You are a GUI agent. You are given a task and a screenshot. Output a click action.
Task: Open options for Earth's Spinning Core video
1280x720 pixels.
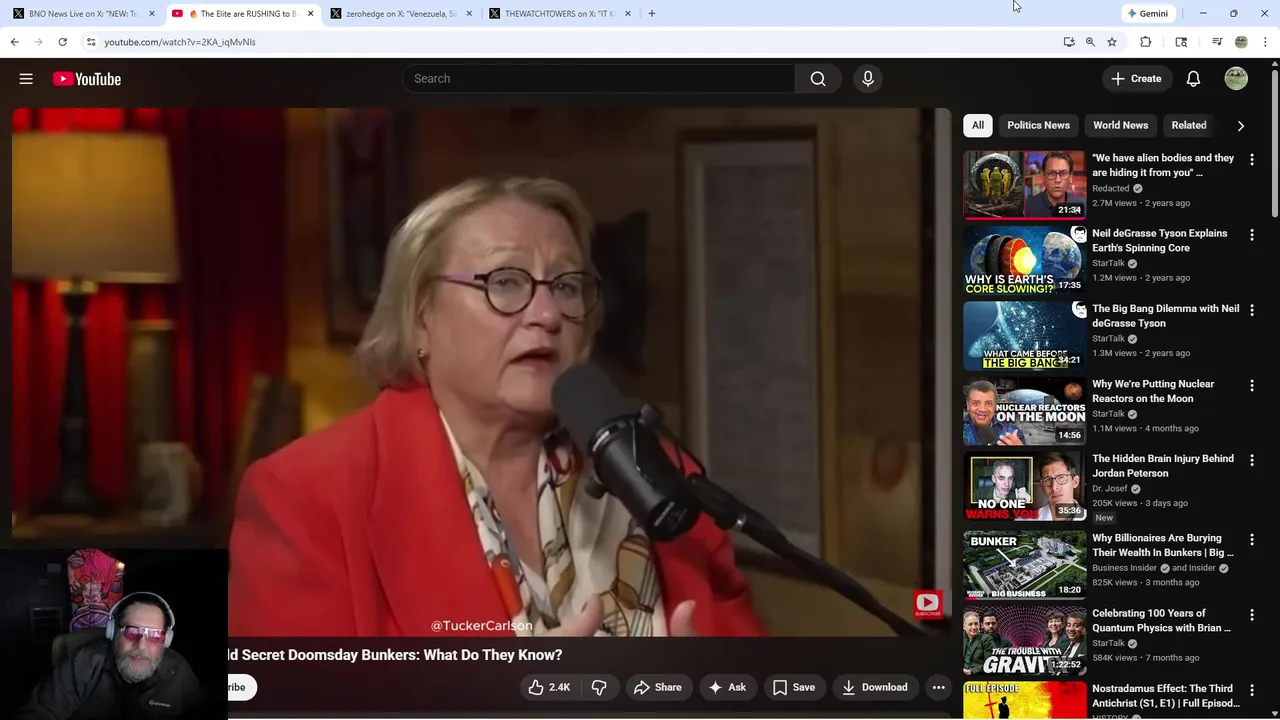click(x=1251, y=234)
